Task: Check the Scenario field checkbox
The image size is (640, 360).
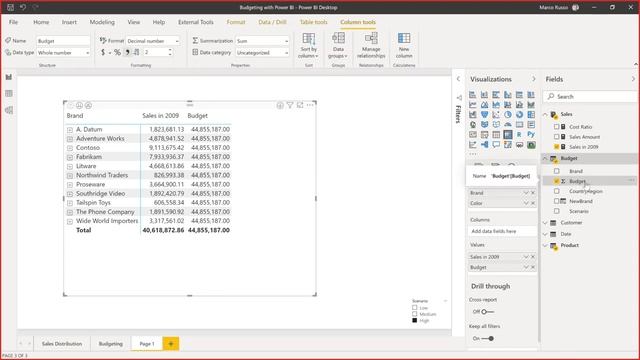Action: [557, 211]
